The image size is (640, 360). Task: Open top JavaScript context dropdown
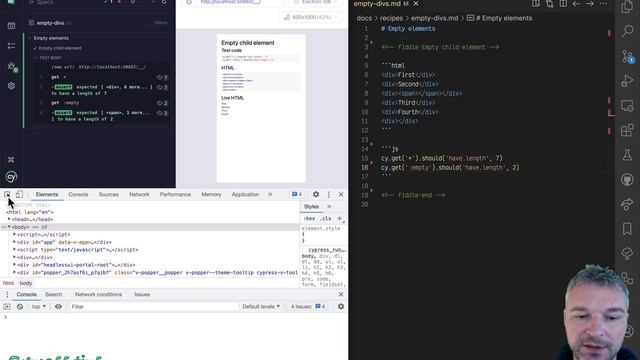point(39,307)
